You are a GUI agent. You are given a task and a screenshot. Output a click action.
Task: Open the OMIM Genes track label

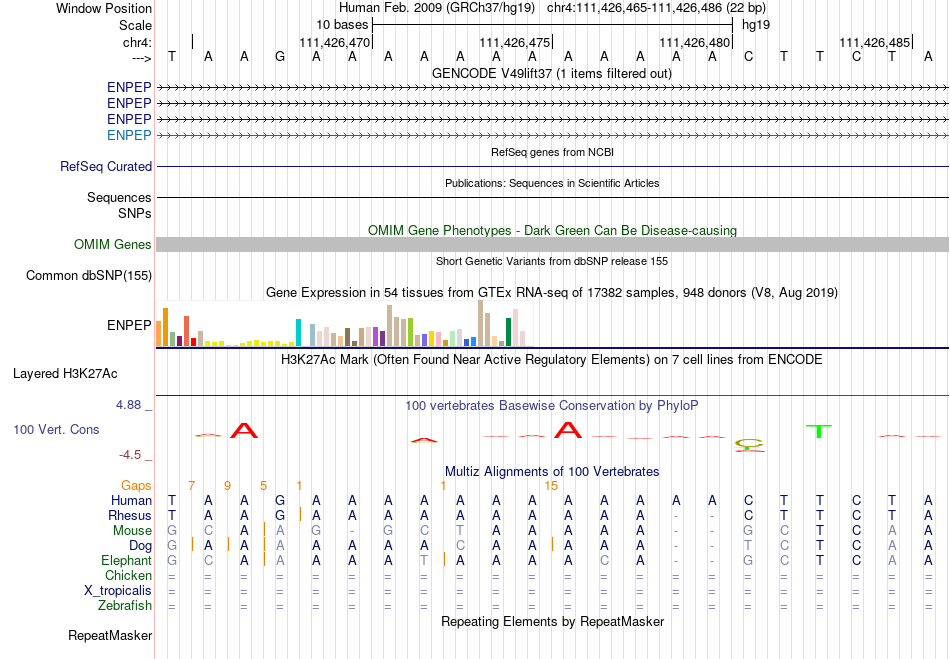113,244
